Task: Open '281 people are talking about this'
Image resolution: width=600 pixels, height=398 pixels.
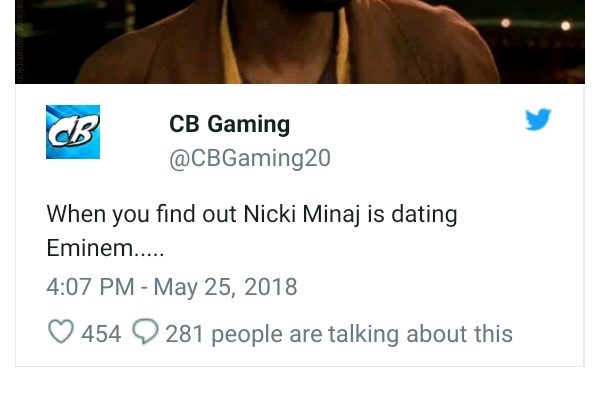Action: 339,334
